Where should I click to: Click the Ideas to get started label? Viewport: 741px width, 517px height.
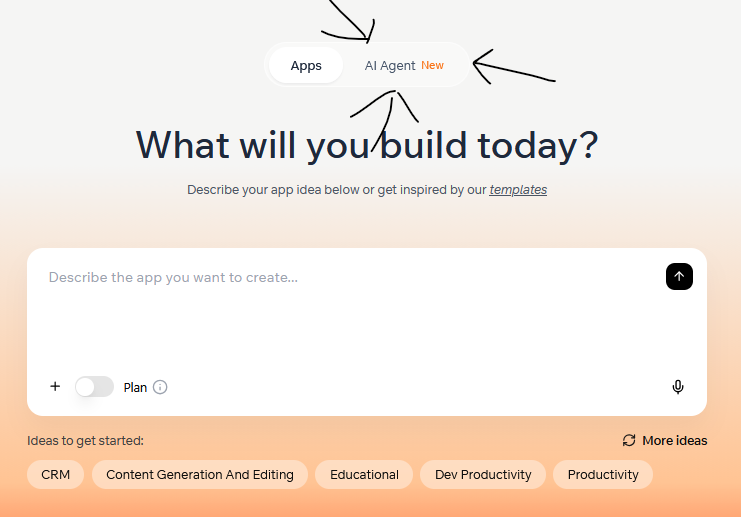tap(85, 440)
